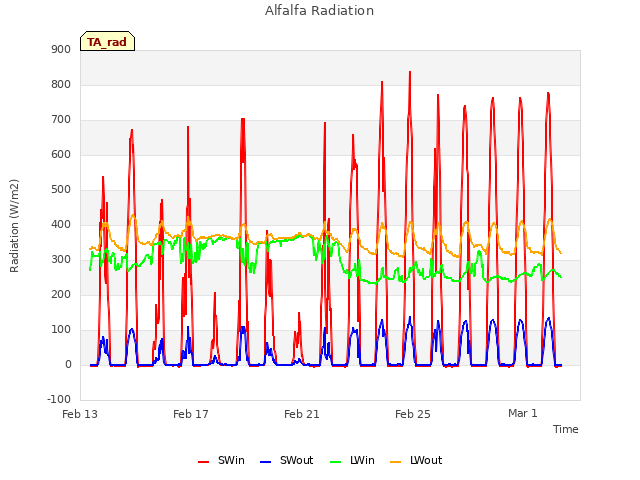Toggle the SWout legend entry

coord(287,460)
